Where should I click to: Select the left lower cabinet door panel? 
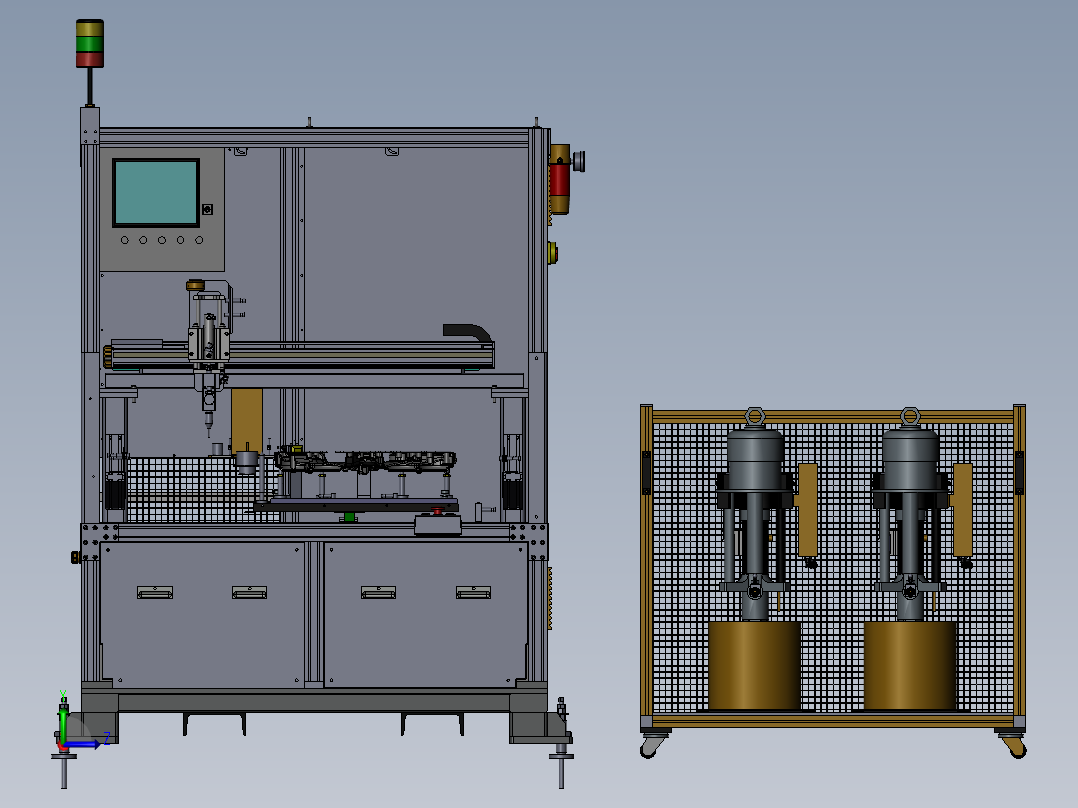[x=202, y=613]
